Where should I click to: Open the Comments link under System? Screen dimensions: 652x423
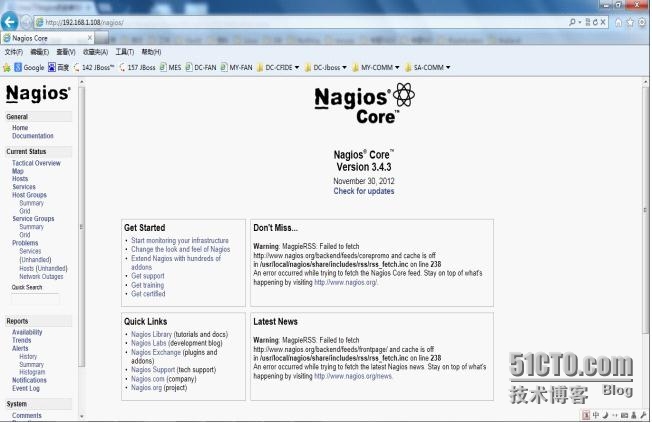click(27, 416)
